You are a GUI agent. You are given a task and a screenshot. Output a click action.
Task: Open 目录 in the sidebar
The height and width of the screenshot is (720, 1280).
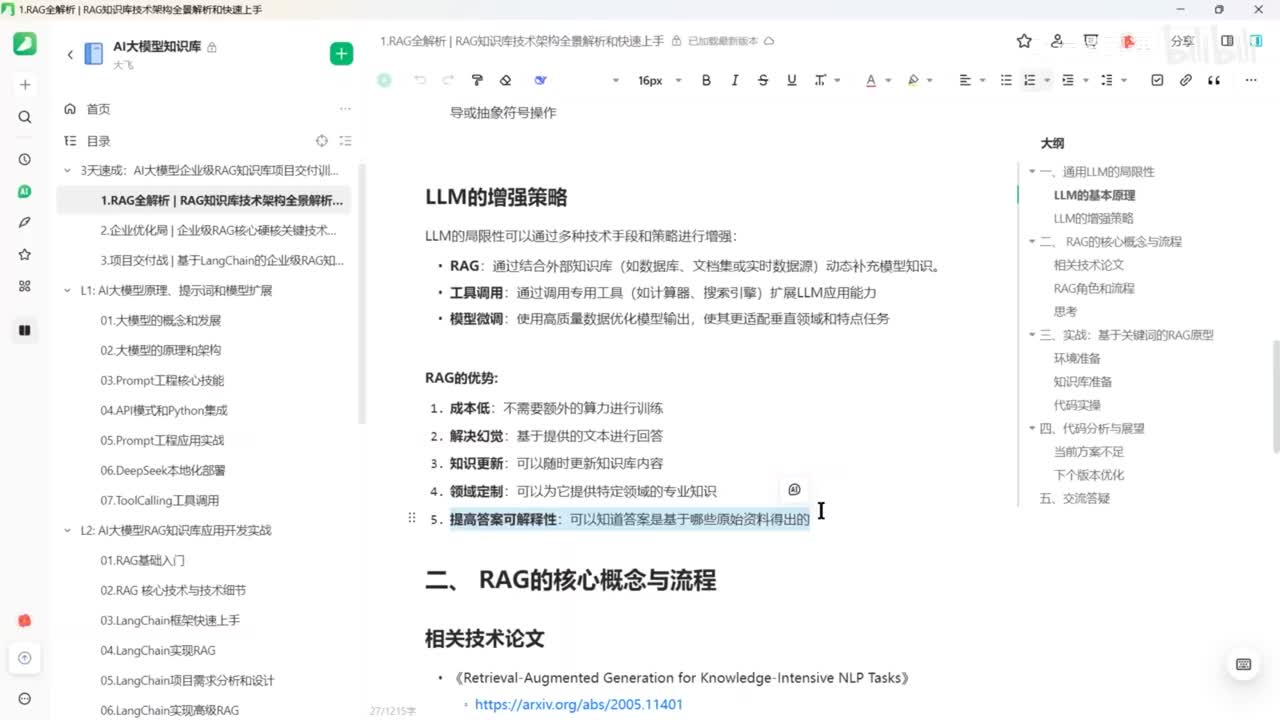98,141
